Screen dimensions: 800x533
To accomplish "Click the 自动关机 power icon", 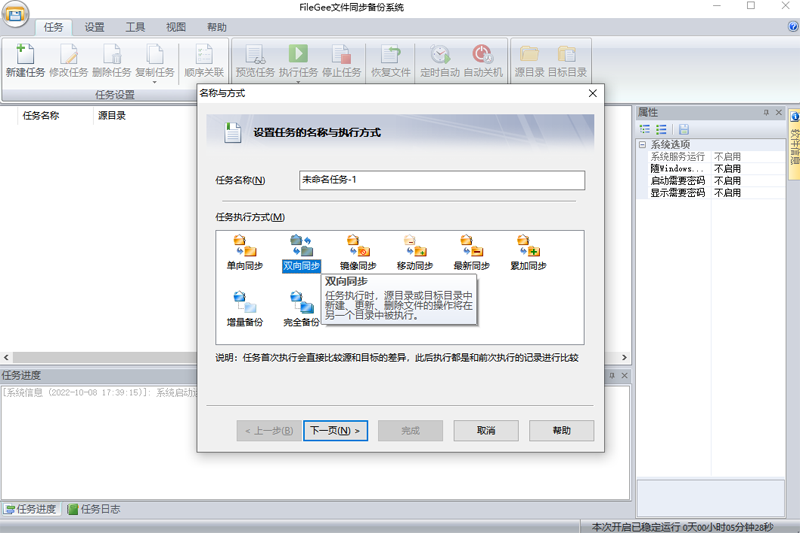I will click(483, 54).
